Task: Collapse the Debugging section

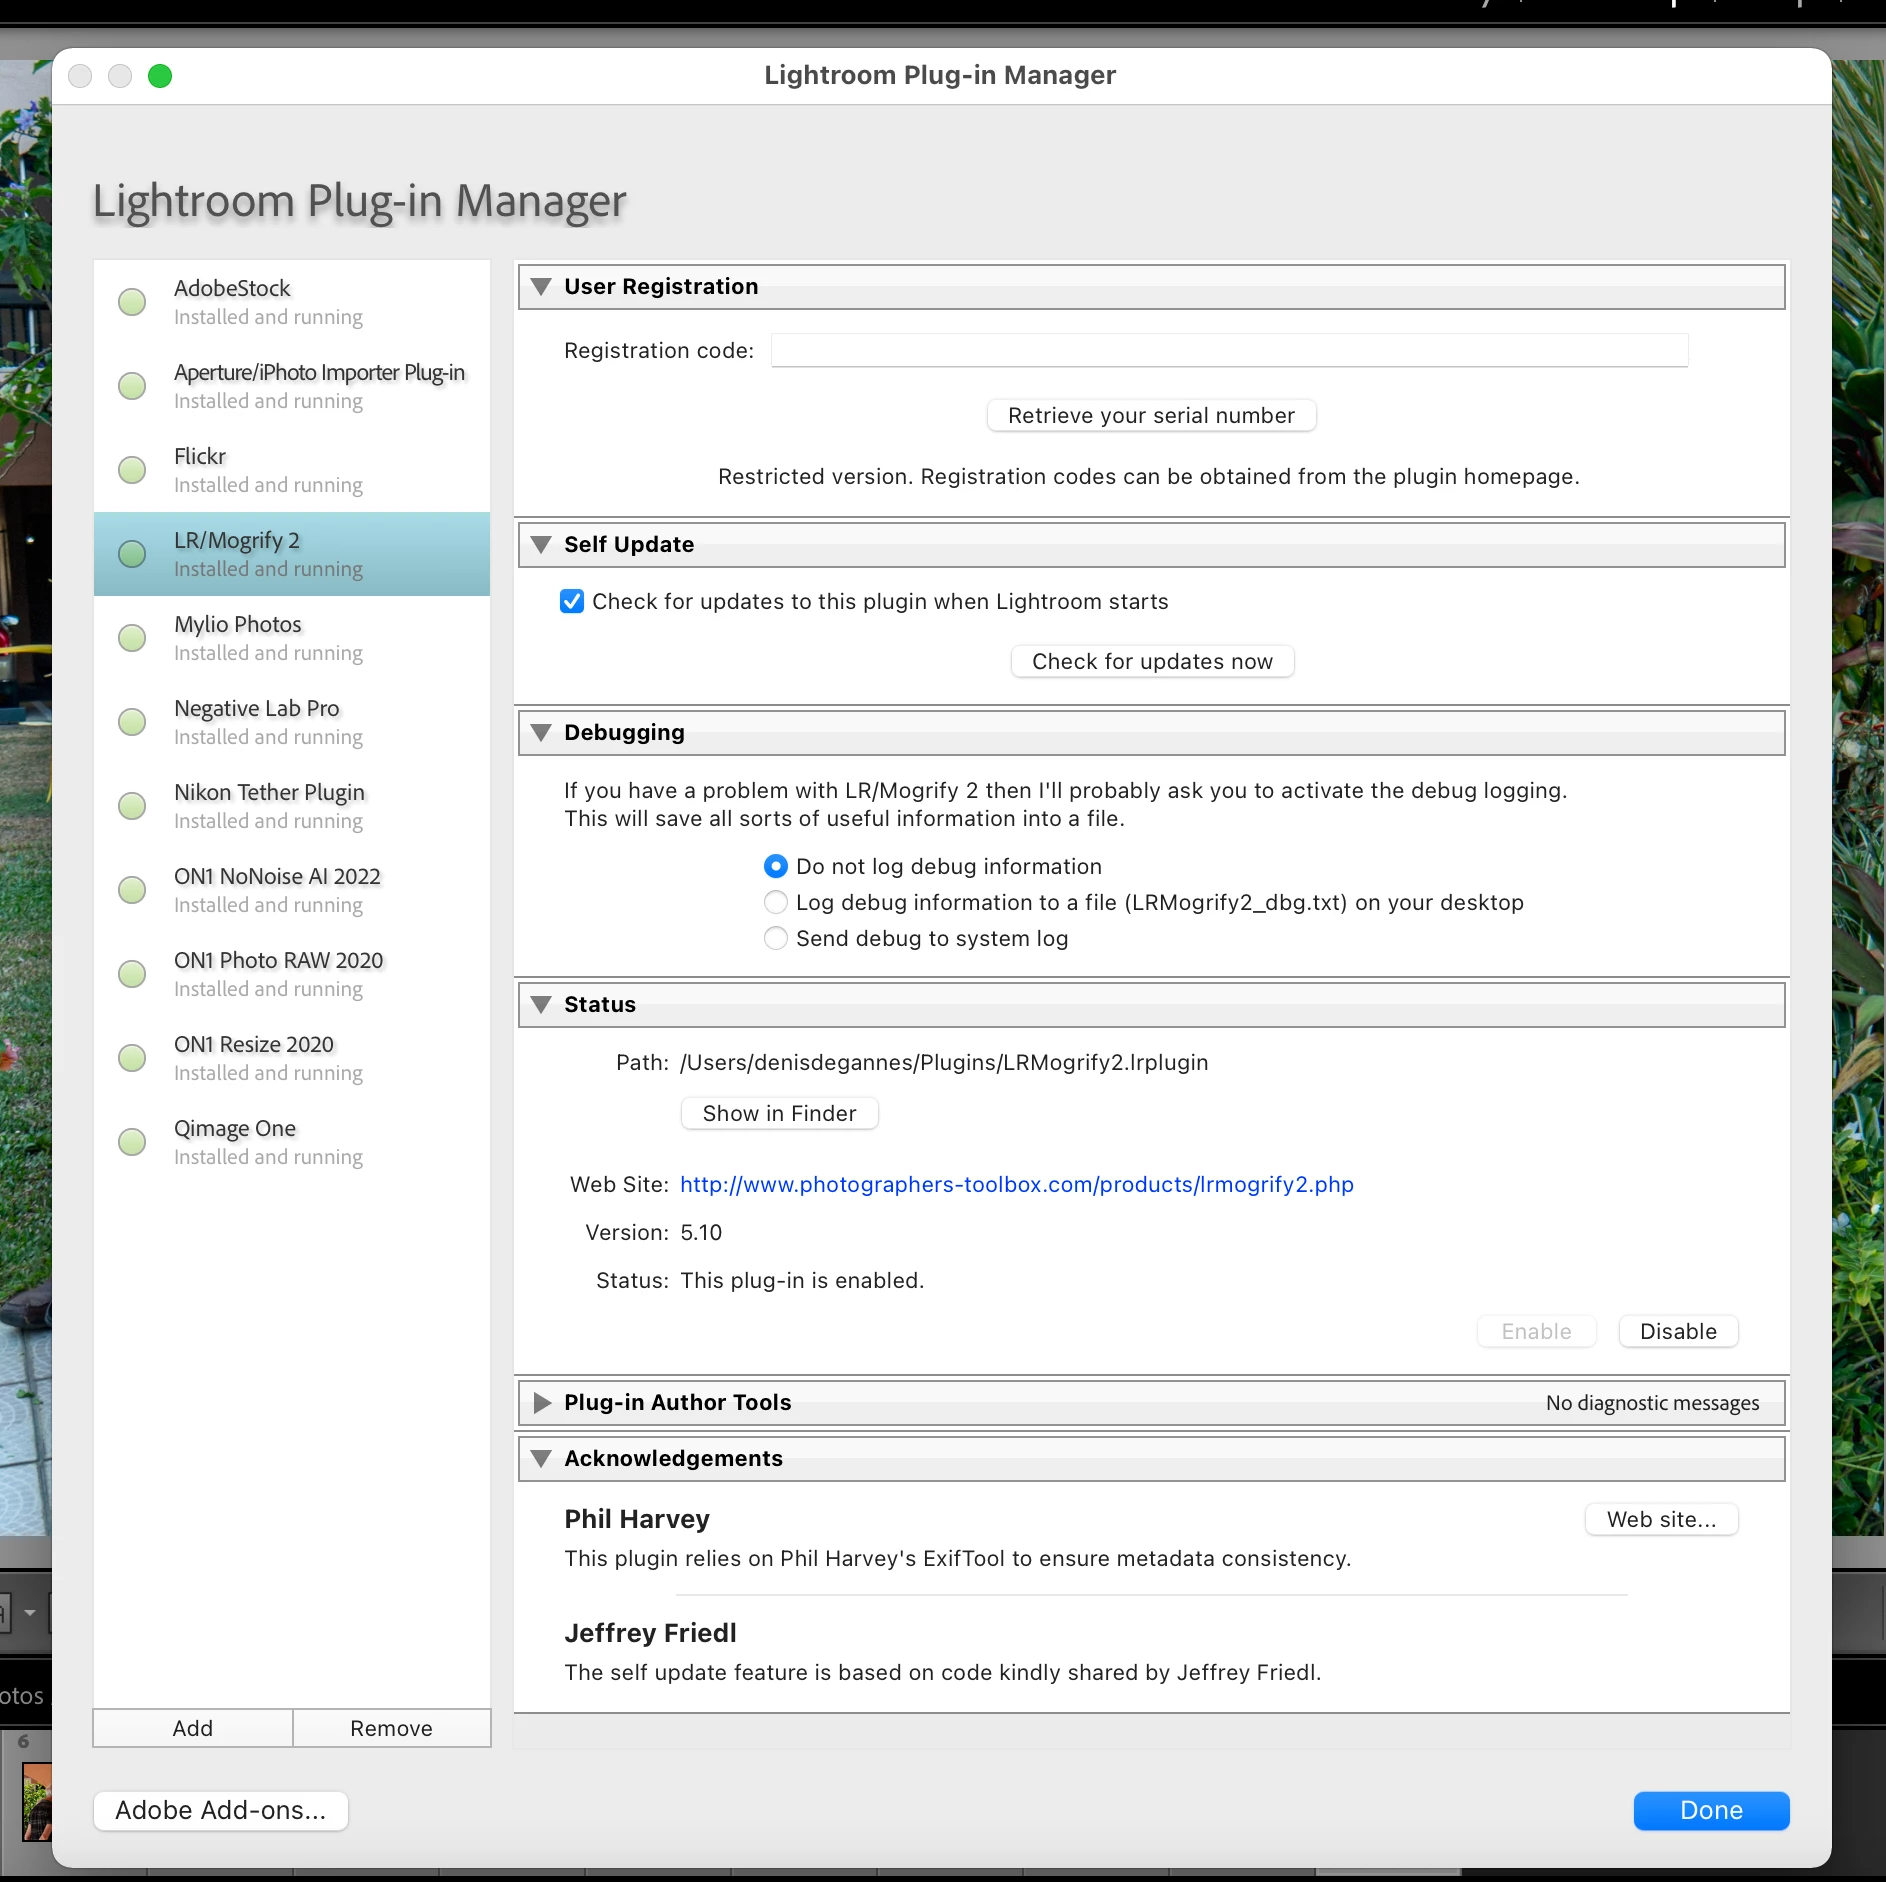Action: (541, 733)
